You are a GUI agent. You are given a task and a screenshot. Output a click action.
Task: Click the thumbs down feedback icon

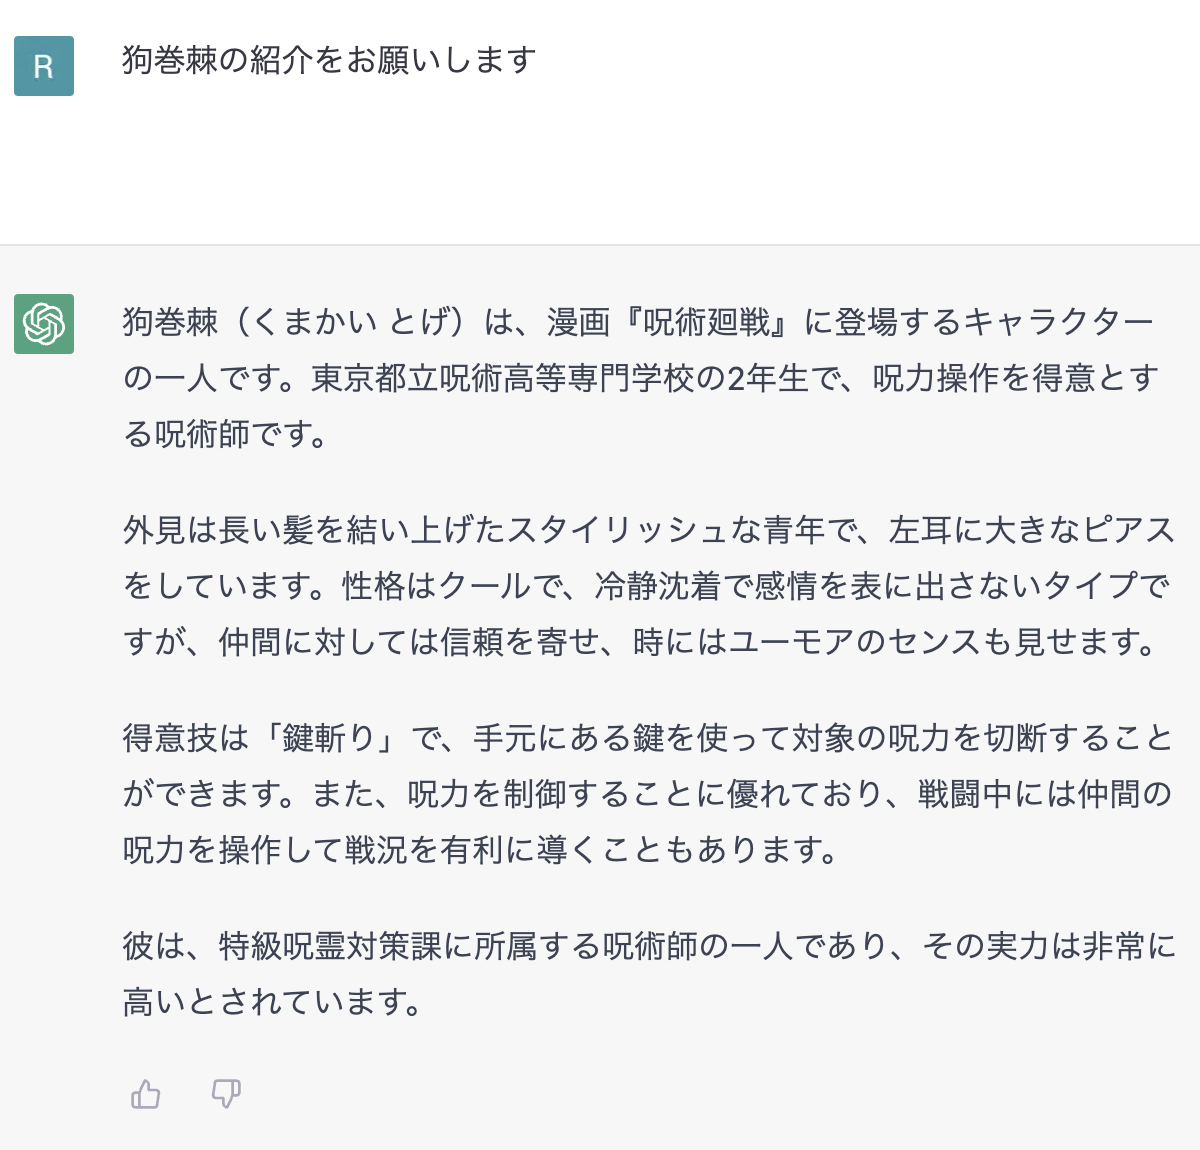(x=226, y=1094)
